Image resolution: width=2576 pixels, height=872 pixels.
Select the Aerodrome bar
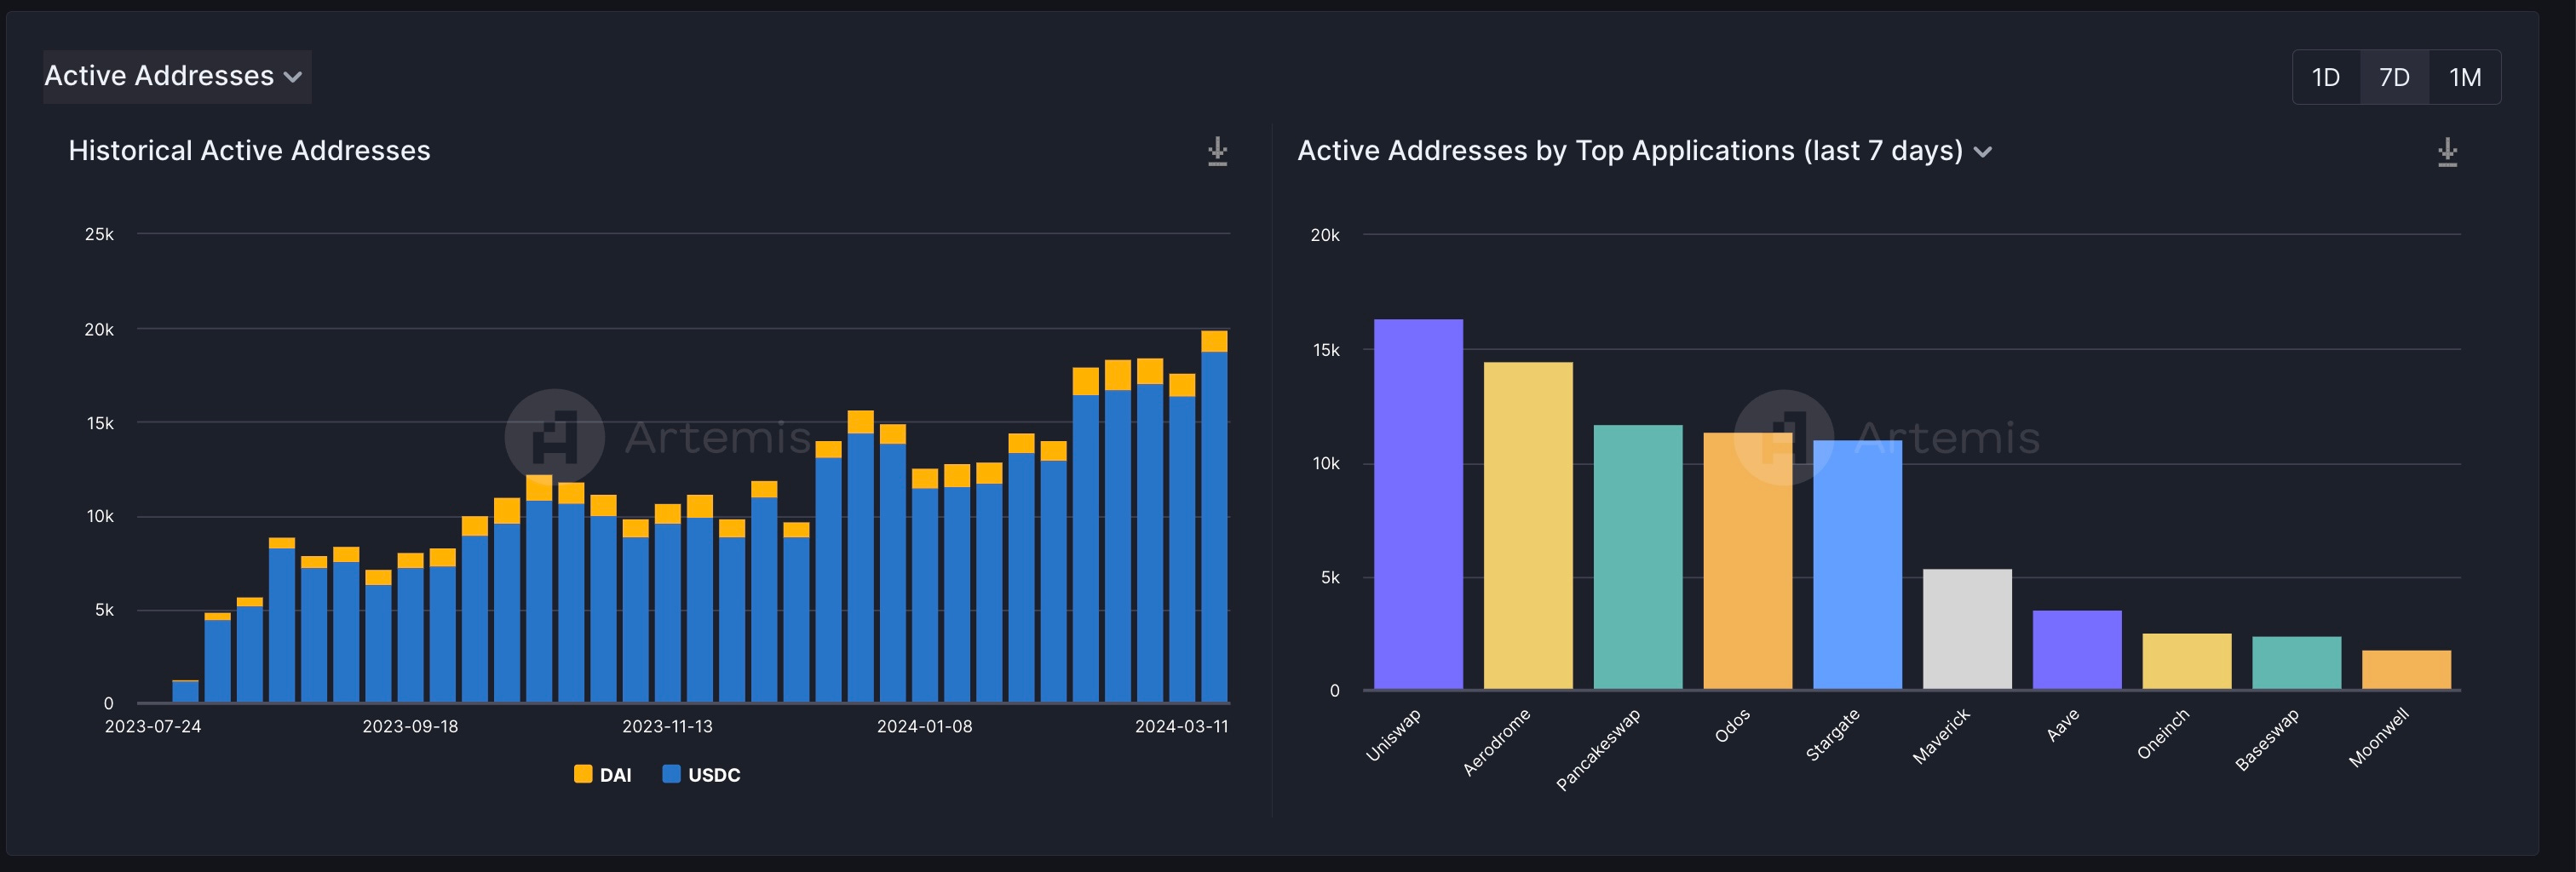pyautogui.click(x=1528, y=526)
